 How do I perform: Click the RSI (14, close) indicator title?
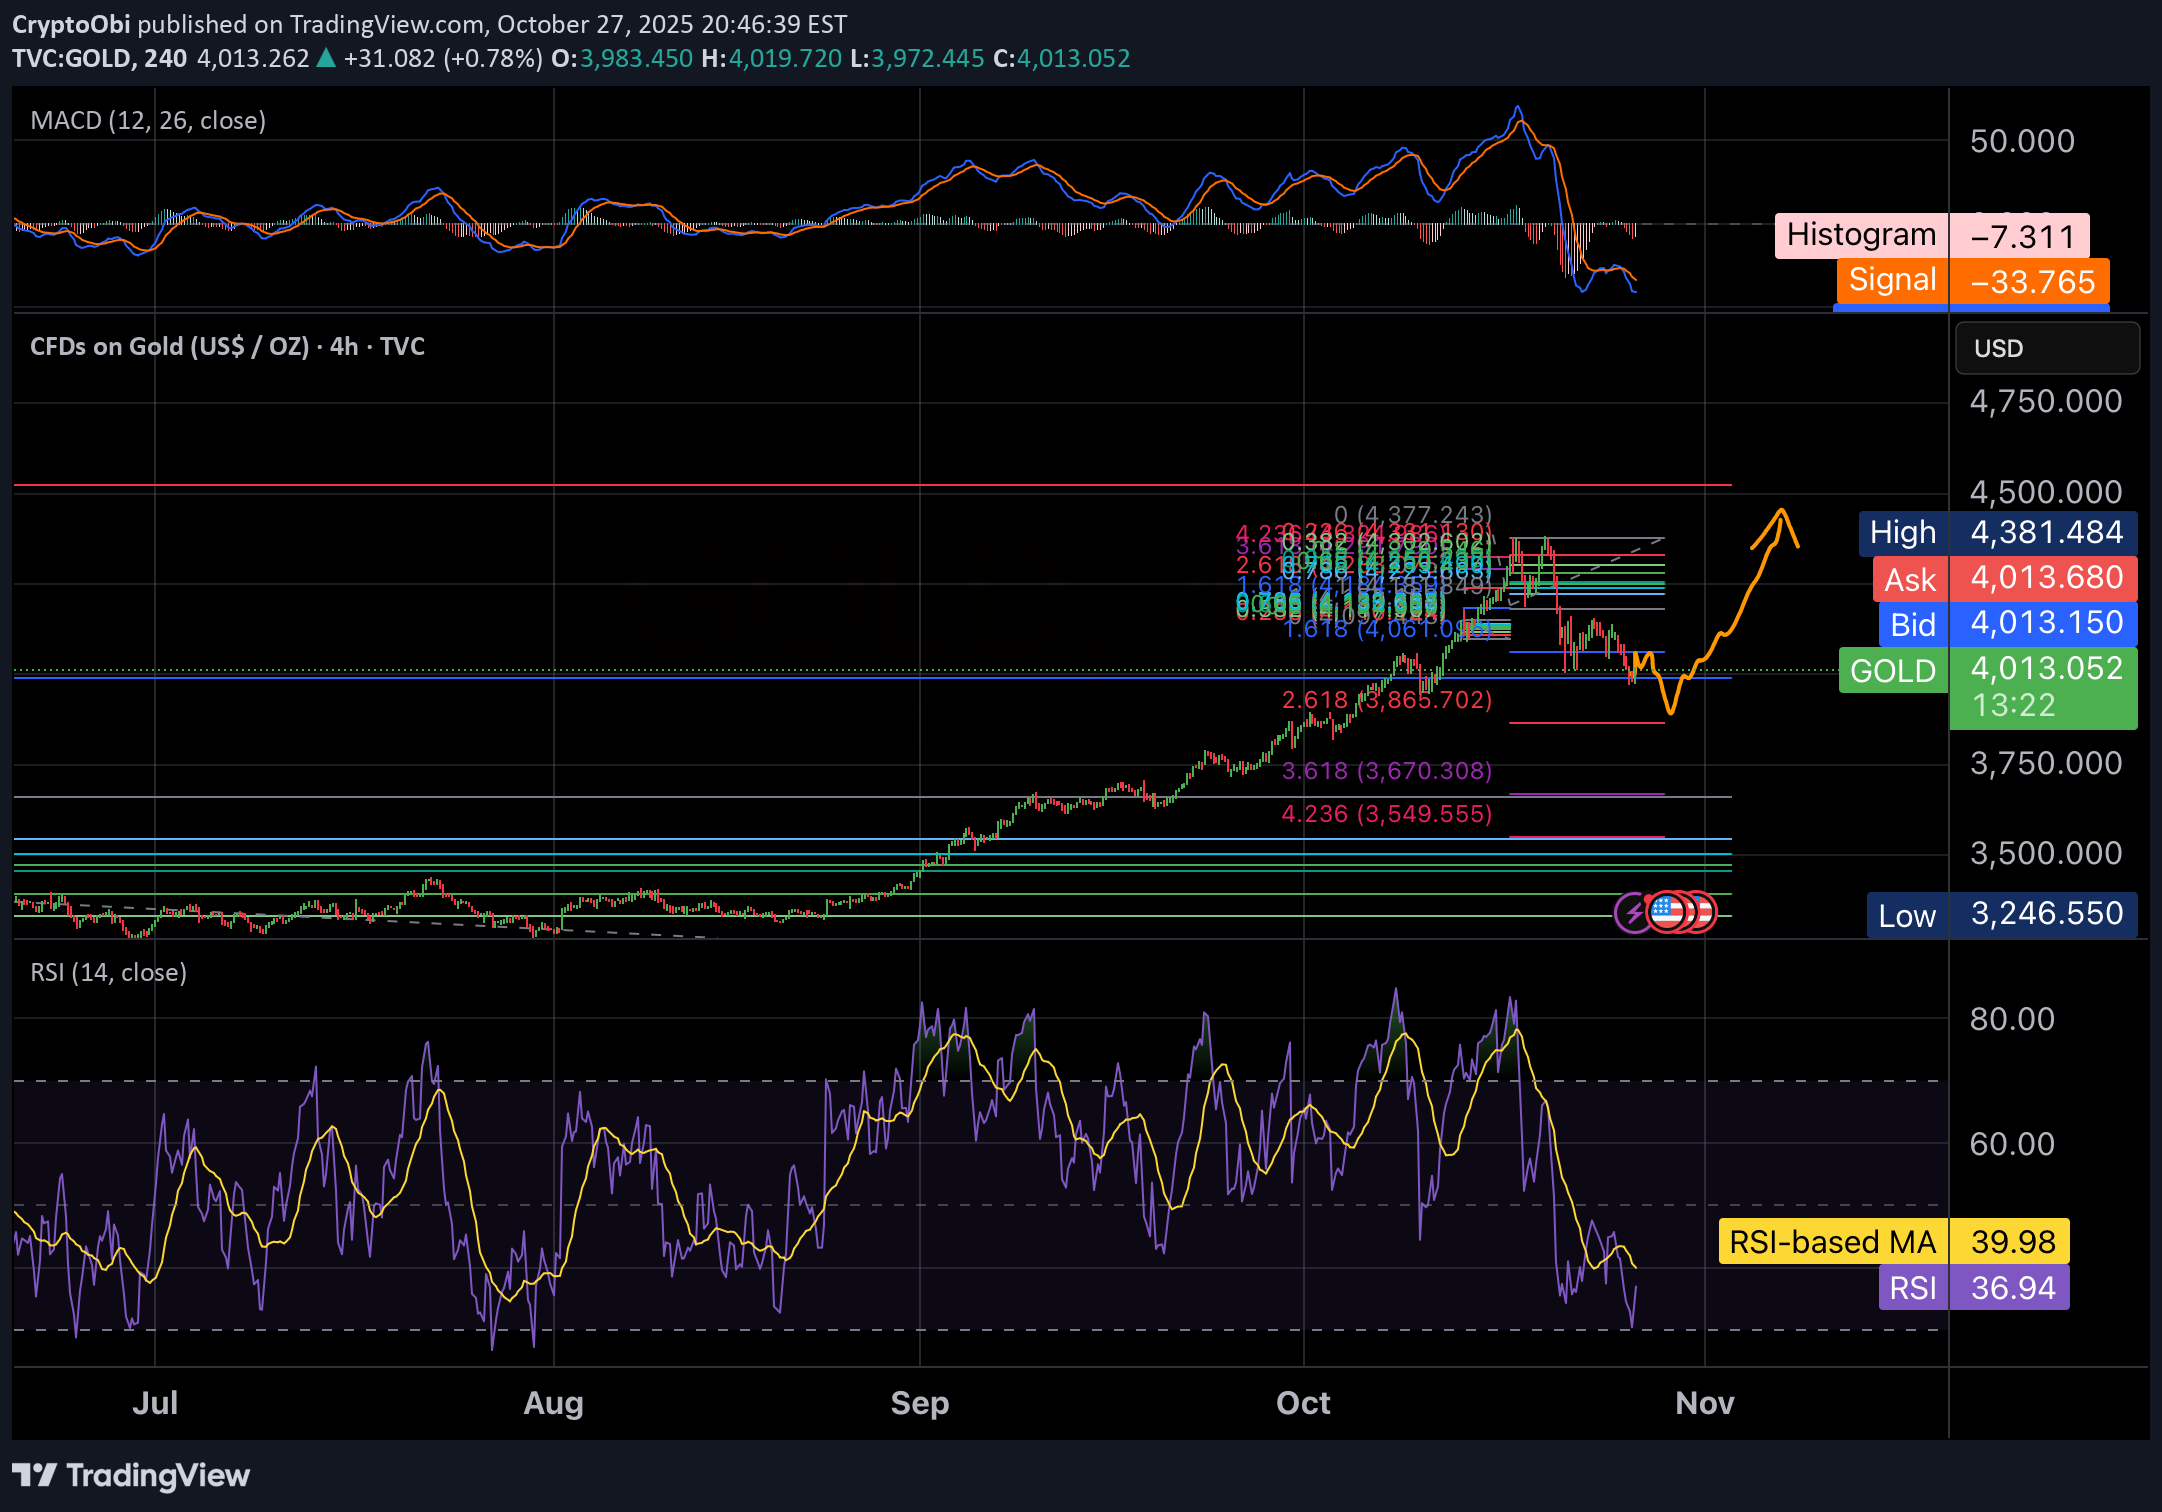109,973
